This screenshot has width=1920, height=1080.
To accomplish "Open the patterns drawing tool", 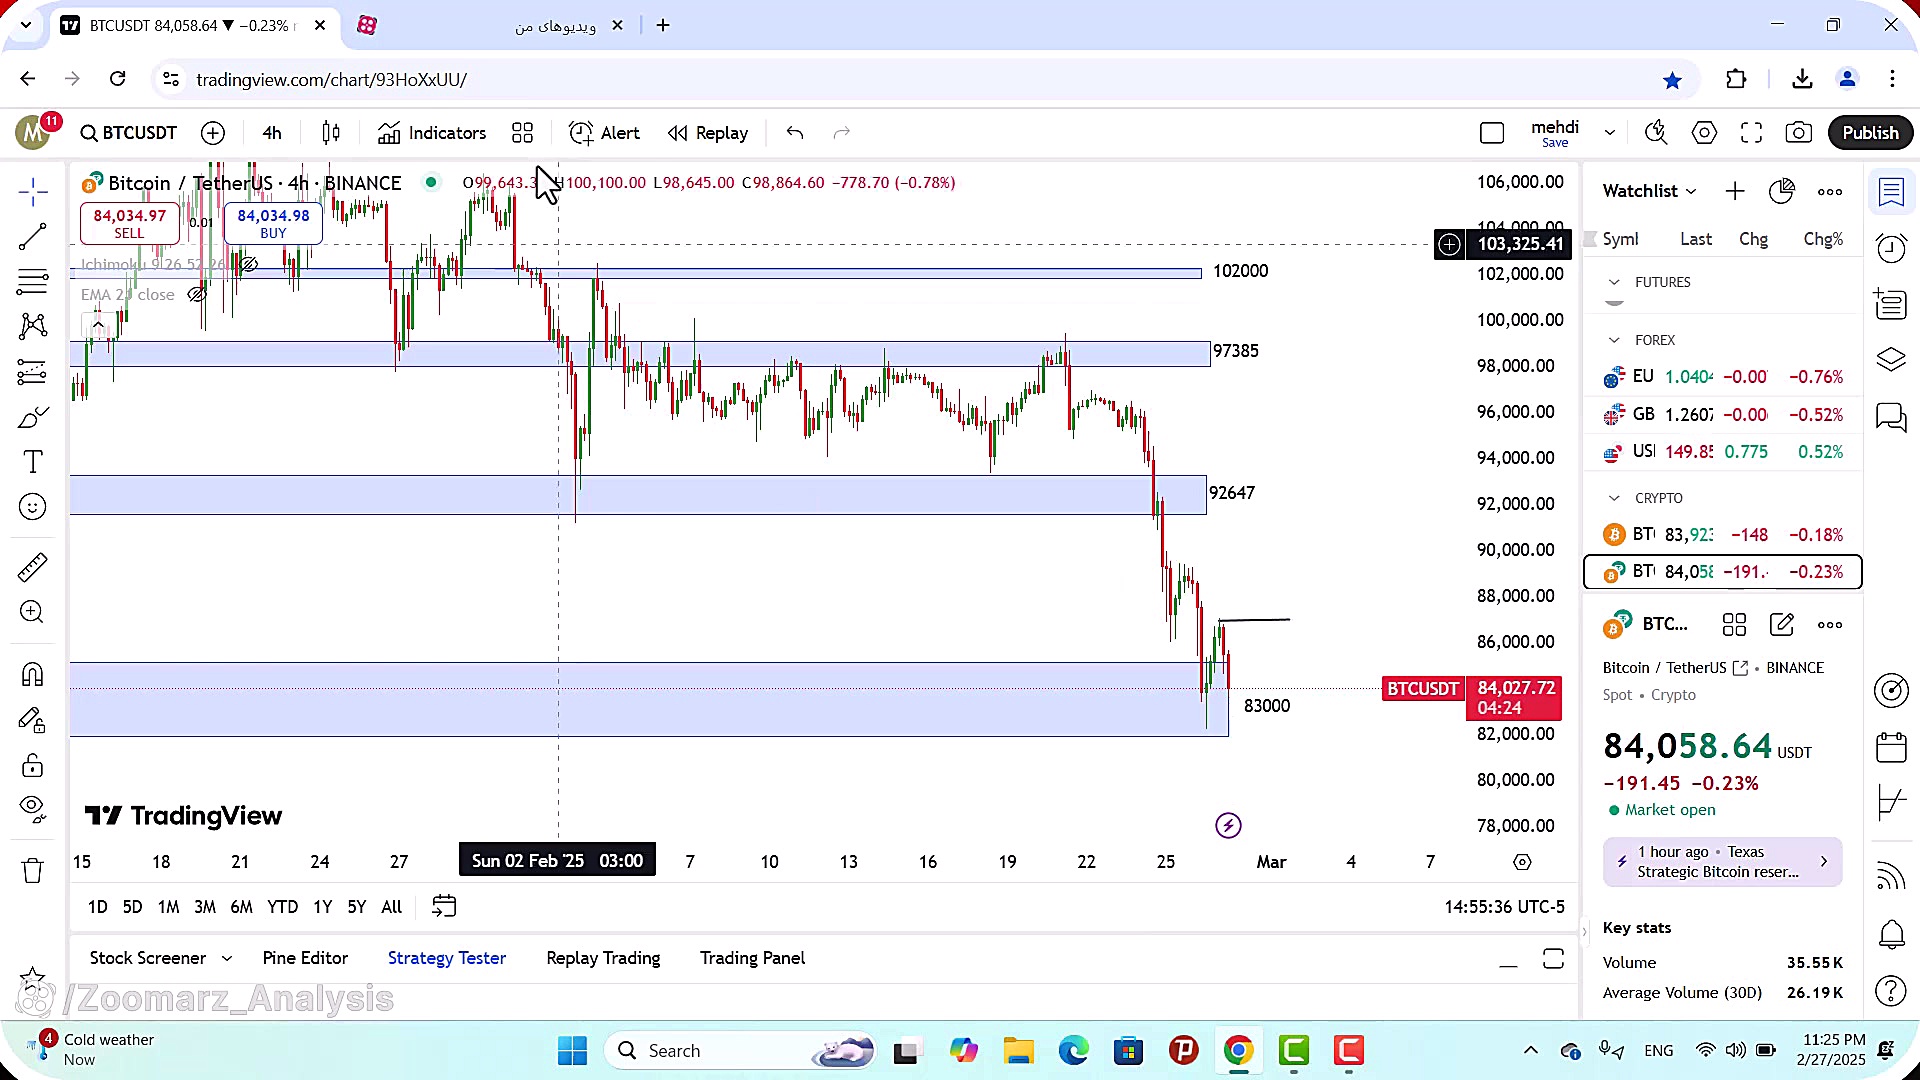I will [x=32, y=326].
